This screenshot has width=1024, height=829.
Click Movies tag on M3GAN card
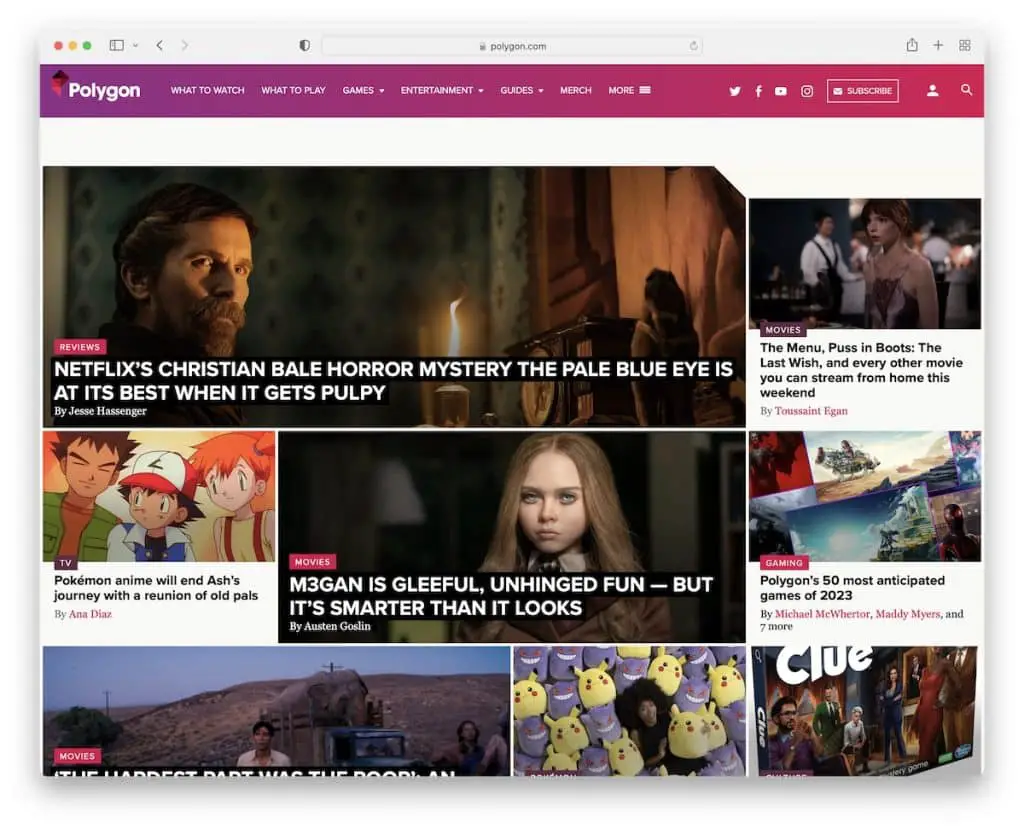tap(312, 562)
